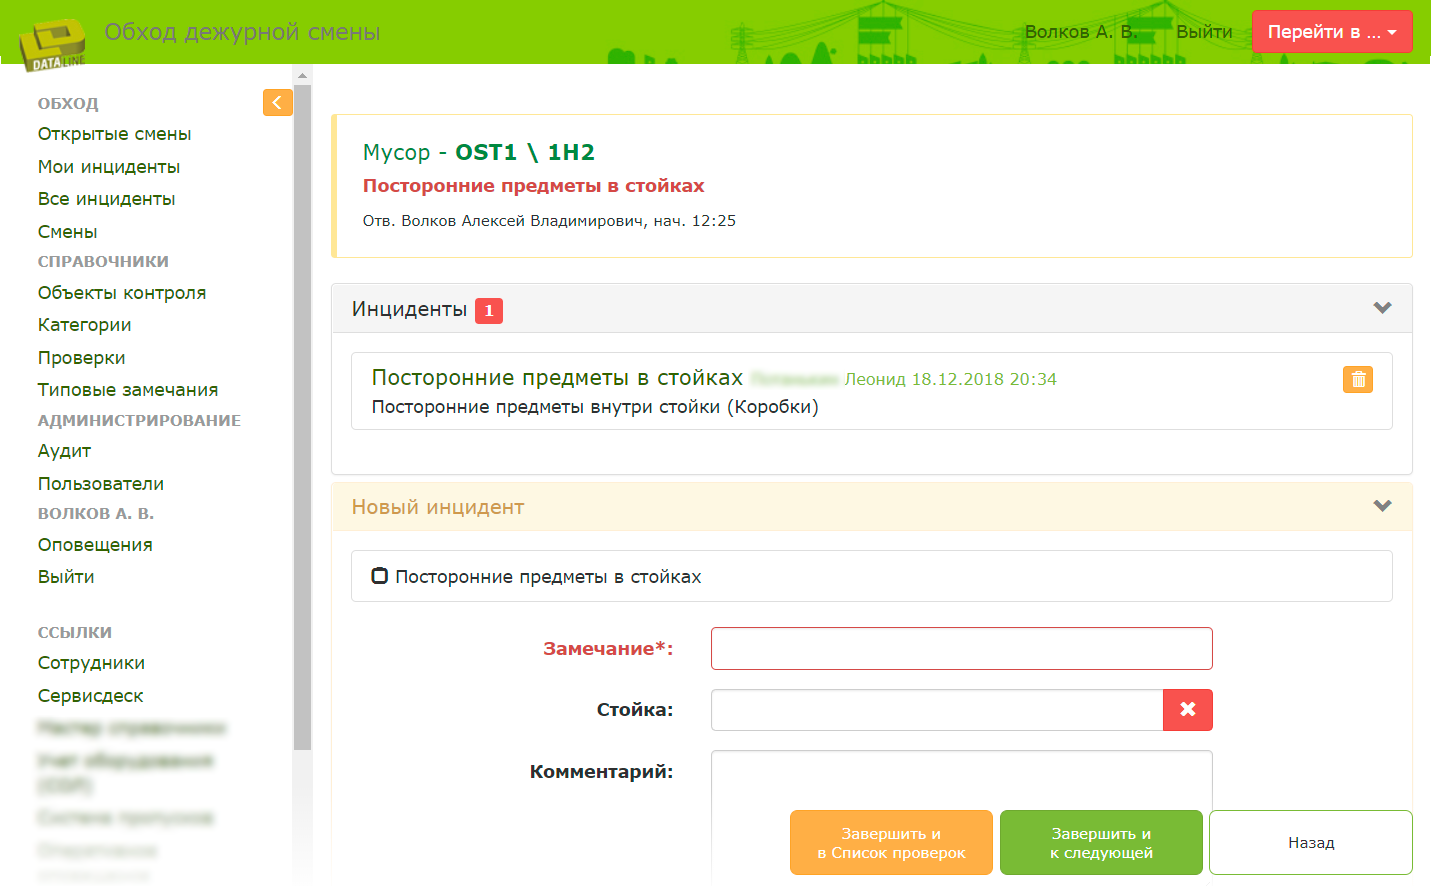Viewport: 1431px width, 886px height.
Task: Click the required Замечание input field
Action: coord(960,648)
